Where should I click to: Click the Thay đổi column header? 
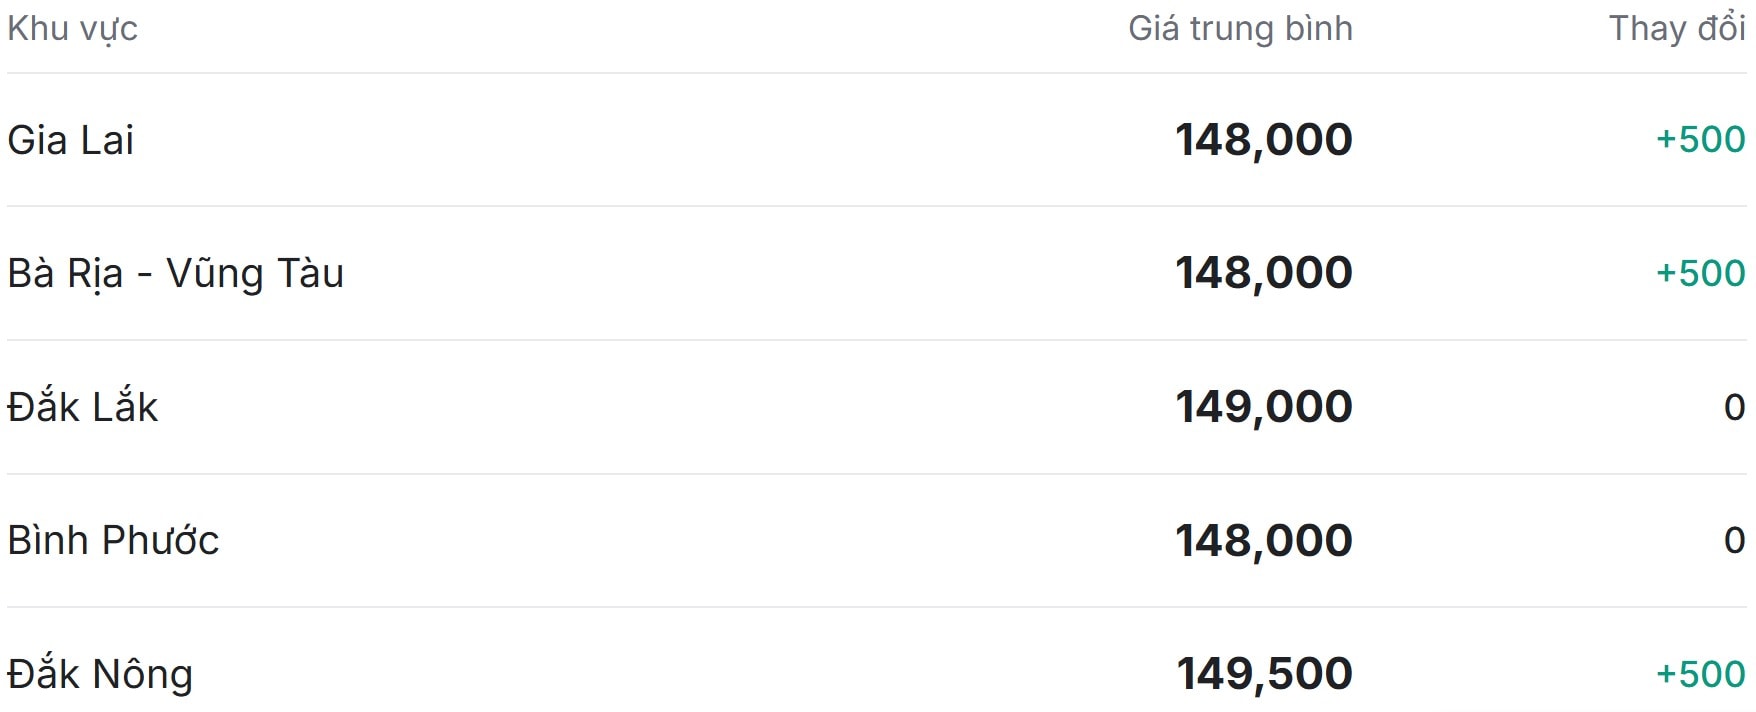tap(1677, 29)
